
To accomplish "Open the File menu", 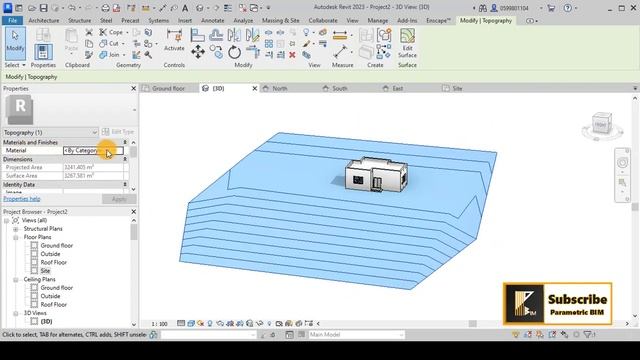I will (x=13, y=20).
